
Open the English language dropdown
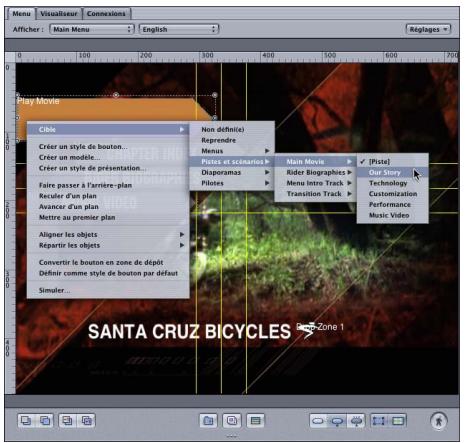point(179,29)
